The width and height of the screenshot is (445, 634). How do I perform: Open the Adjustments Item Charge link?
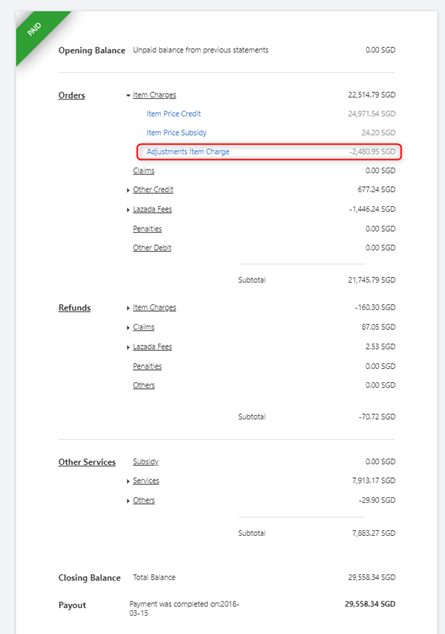coord(188,152)
